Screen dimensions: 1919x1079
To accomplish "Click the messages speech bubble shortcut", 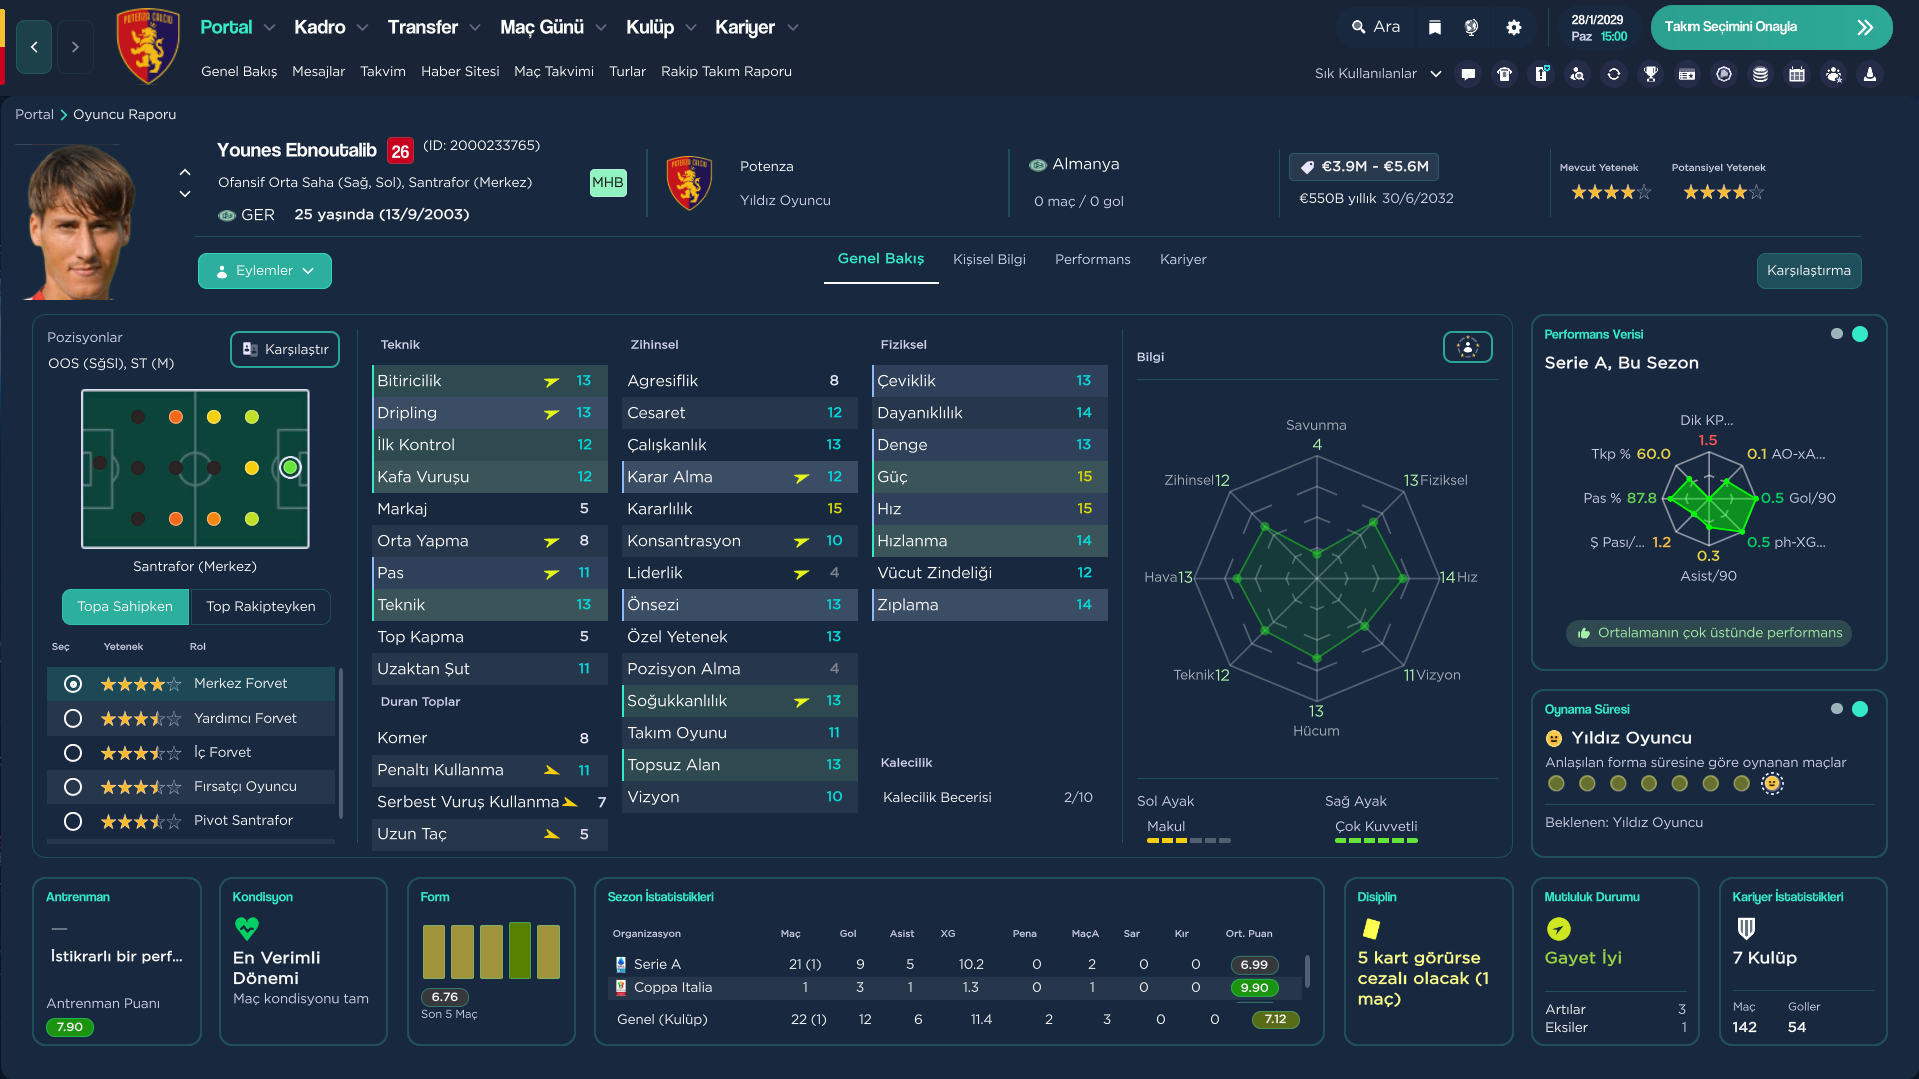I will [1468, 74].
